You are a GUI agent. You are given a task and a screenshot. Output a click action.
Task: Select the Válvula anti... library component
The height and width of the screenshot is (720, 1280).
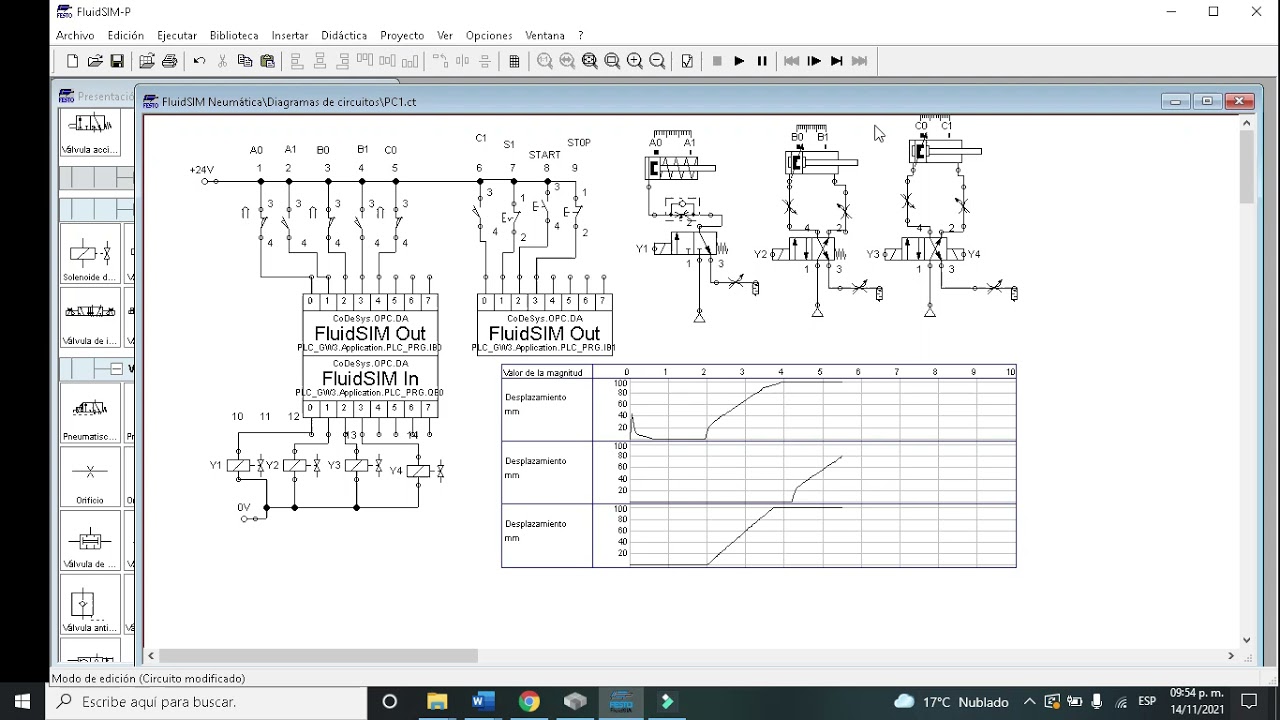click(x=90, y=604)
